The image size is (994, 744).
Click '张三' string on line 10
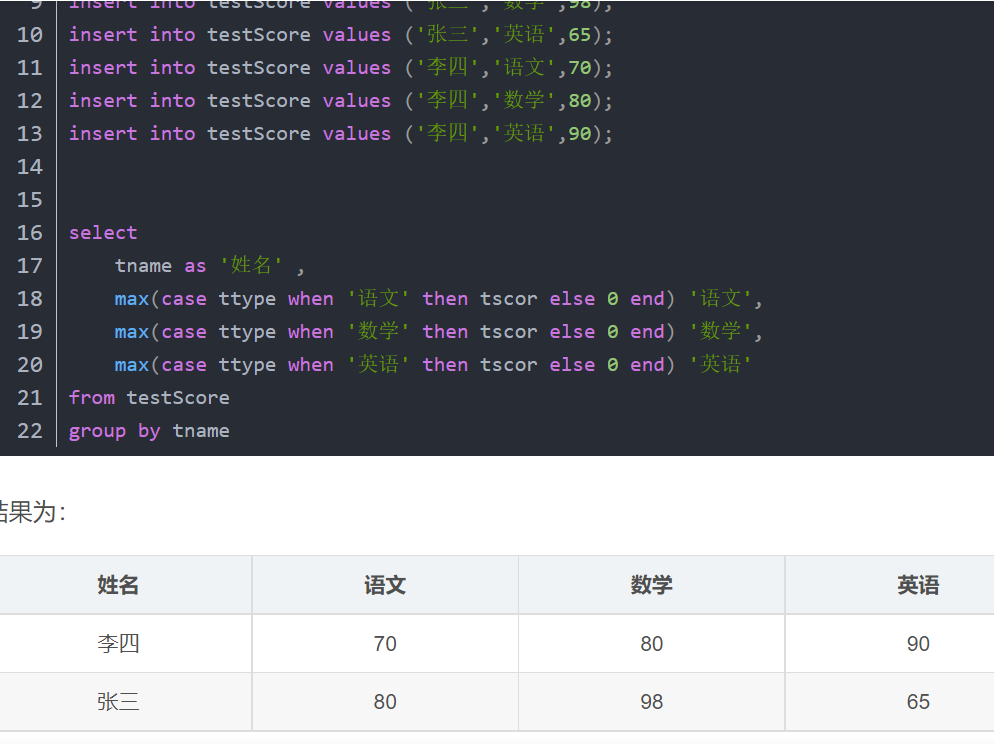[x=448, y=34]
